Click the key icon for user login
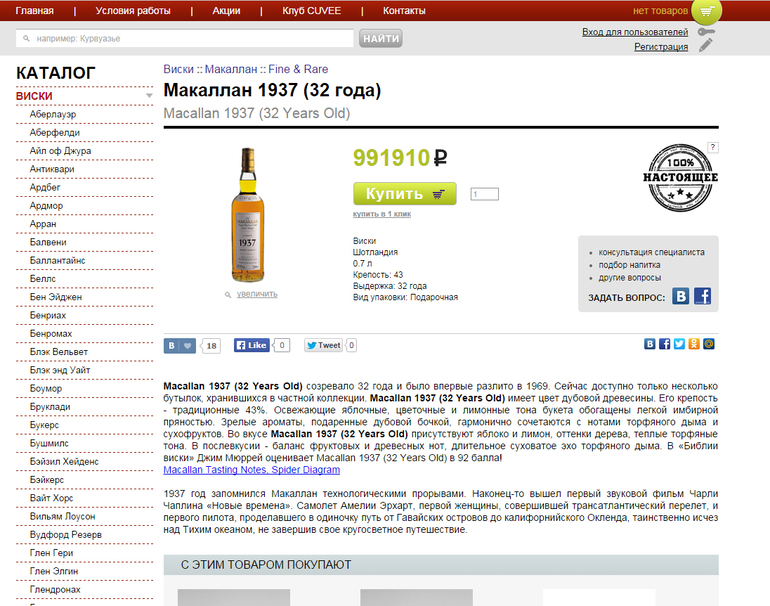 tap(706, 32)
